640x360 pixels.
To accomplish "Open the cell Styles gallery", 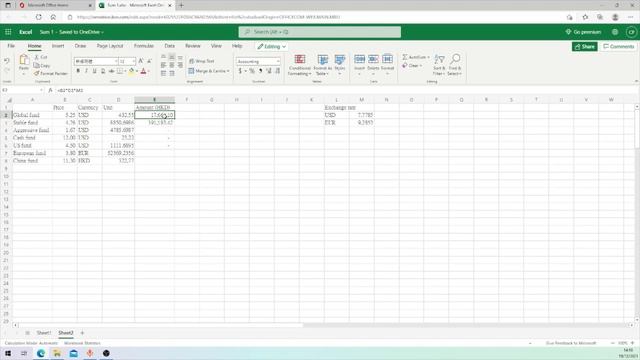I will pyautogui.click(x=340, y=65).
